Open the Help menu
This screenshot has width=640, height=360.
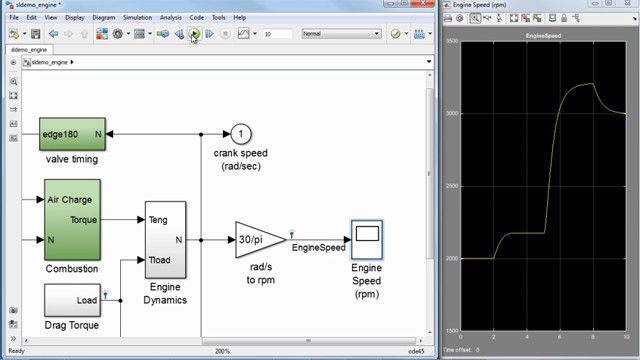coord(240,18)
